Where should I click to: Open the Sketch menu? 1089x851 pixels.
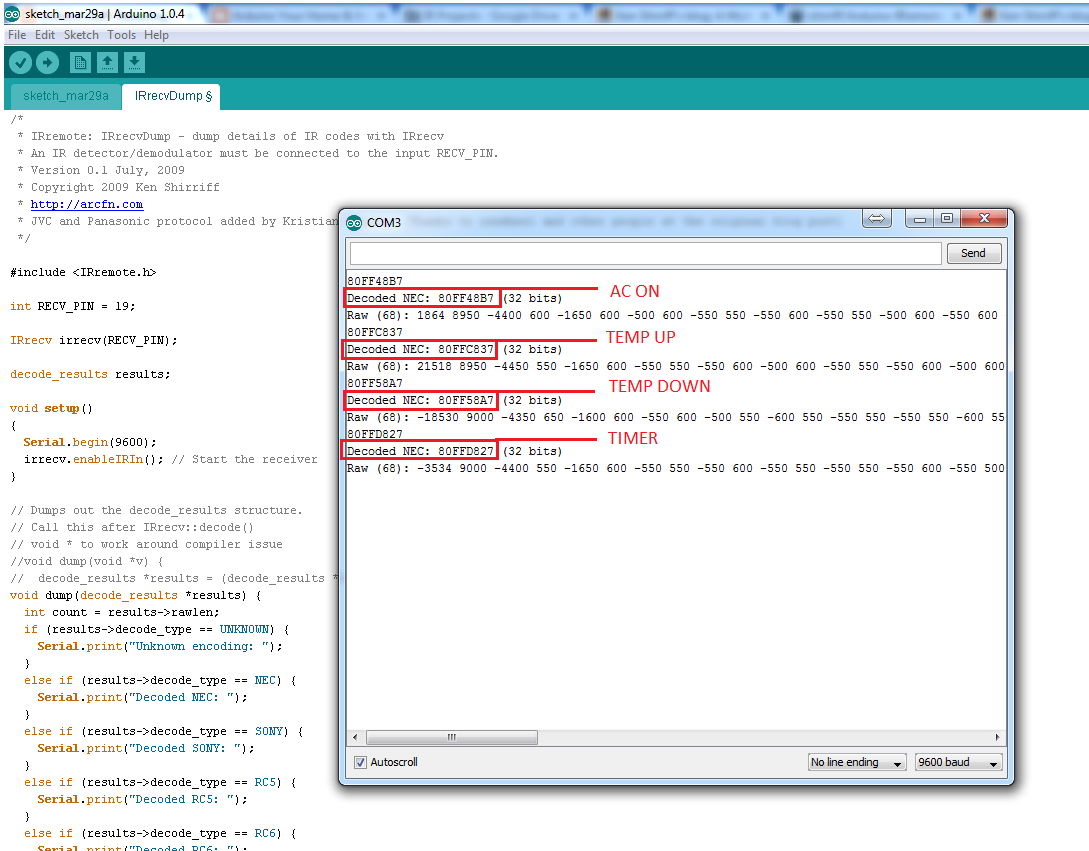click(x=81, y=35)
